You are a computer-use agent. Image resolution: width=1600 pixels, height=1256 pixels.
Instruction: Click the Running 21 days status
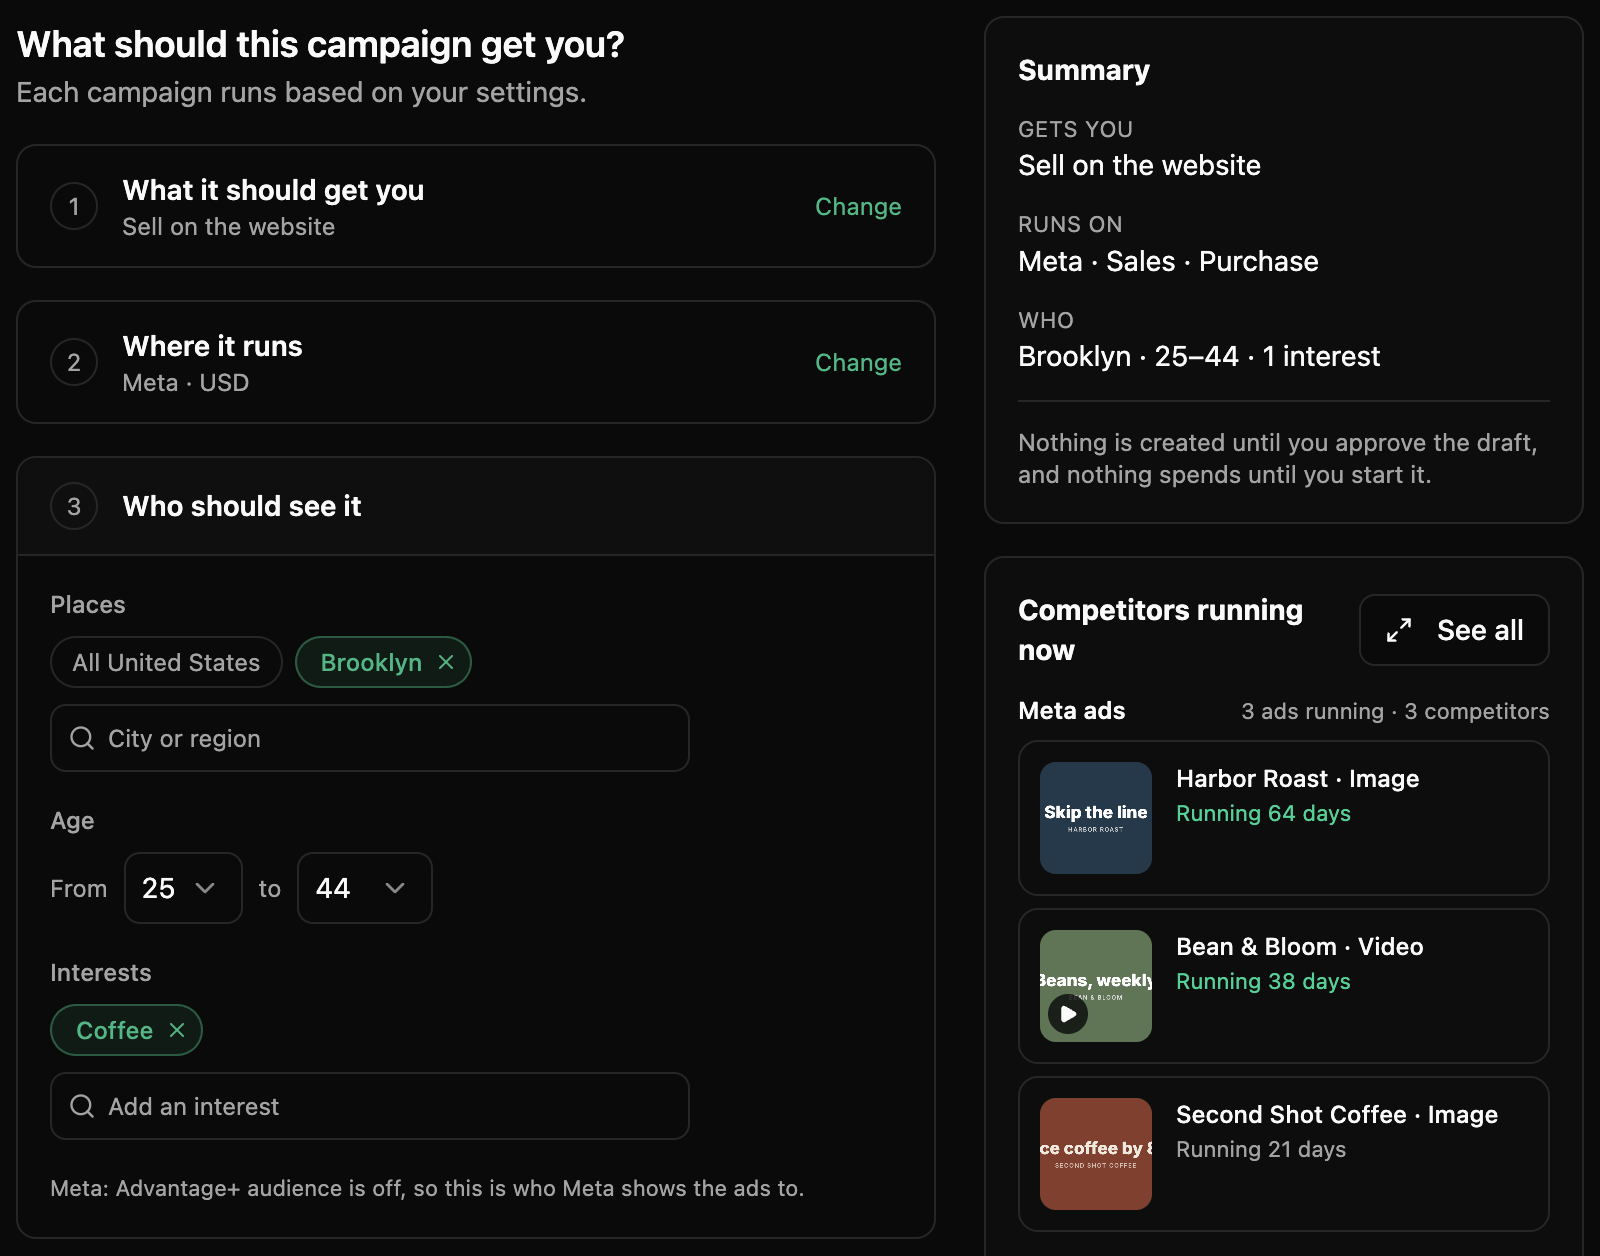1261,1149
